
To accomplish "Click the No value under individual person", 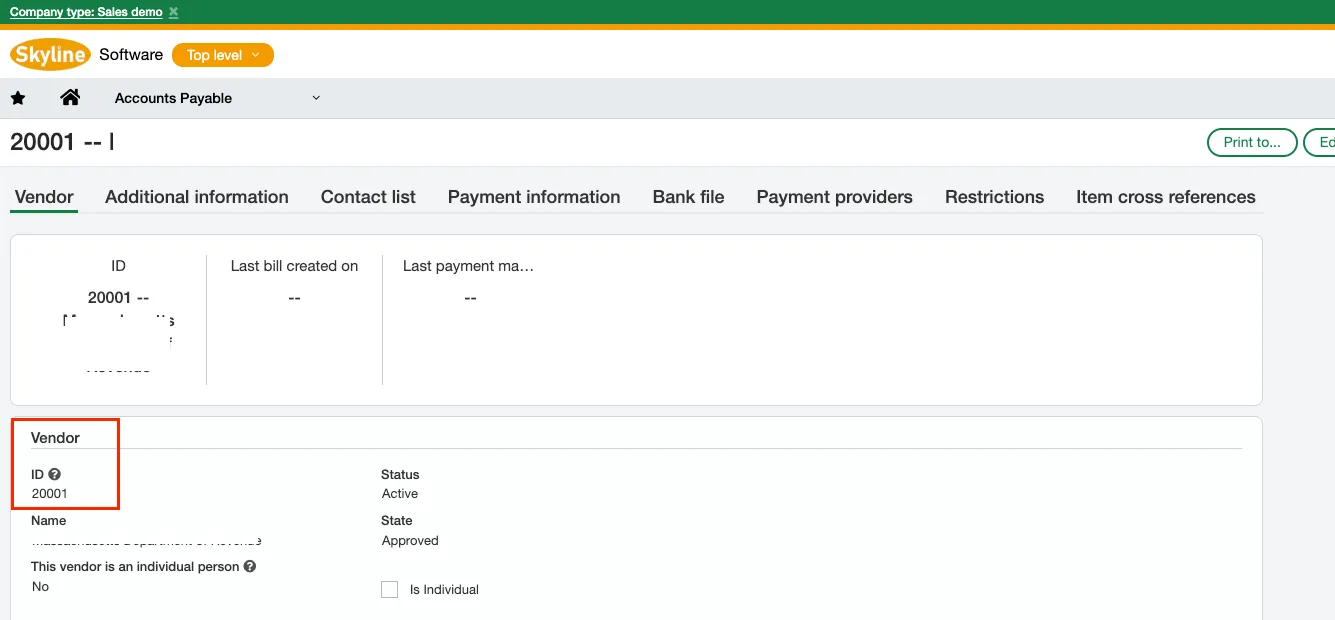I will (x=40, y=587).
